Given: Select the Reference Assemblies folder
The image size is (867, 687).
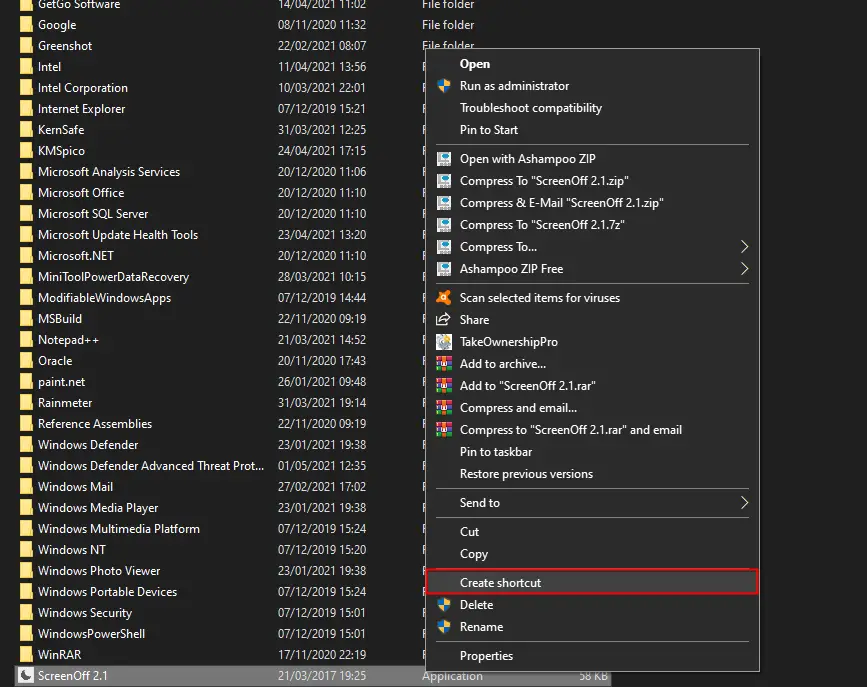Looking at the screenshot, I should click(95, 424).
